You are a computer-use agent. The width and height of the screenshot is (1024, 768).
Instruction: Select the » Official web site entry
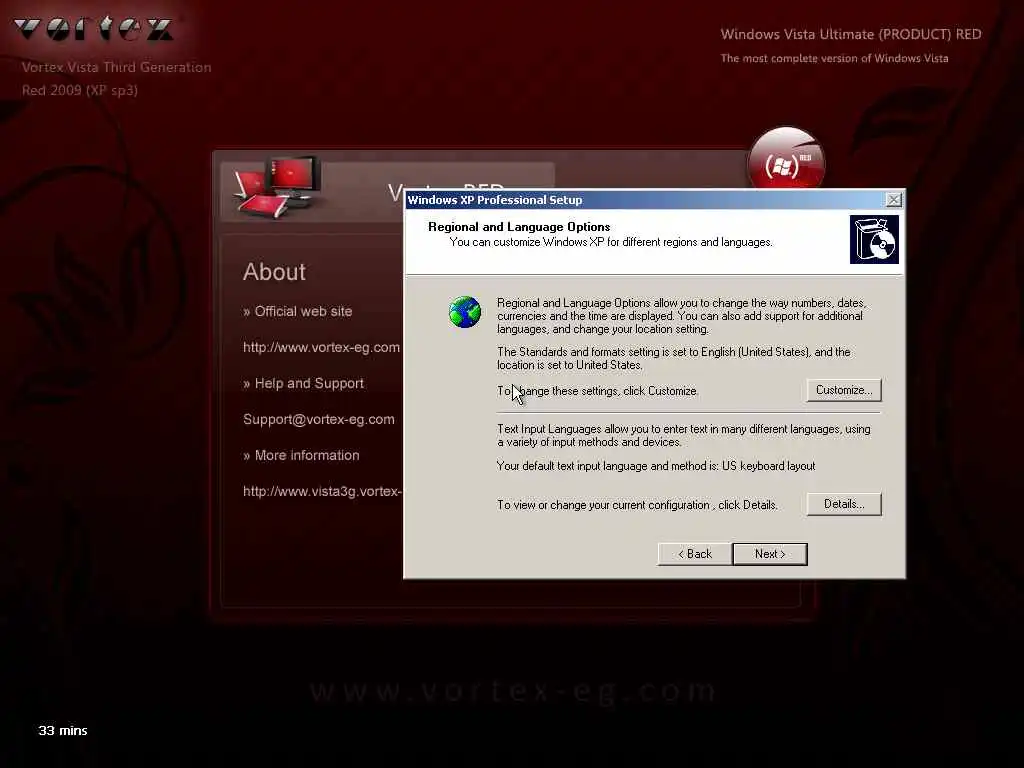(298, 312)
